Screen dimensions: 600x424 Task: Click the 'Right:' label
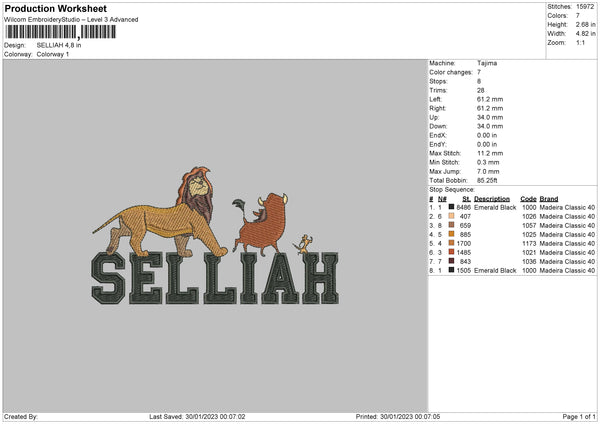coord(437,108)
